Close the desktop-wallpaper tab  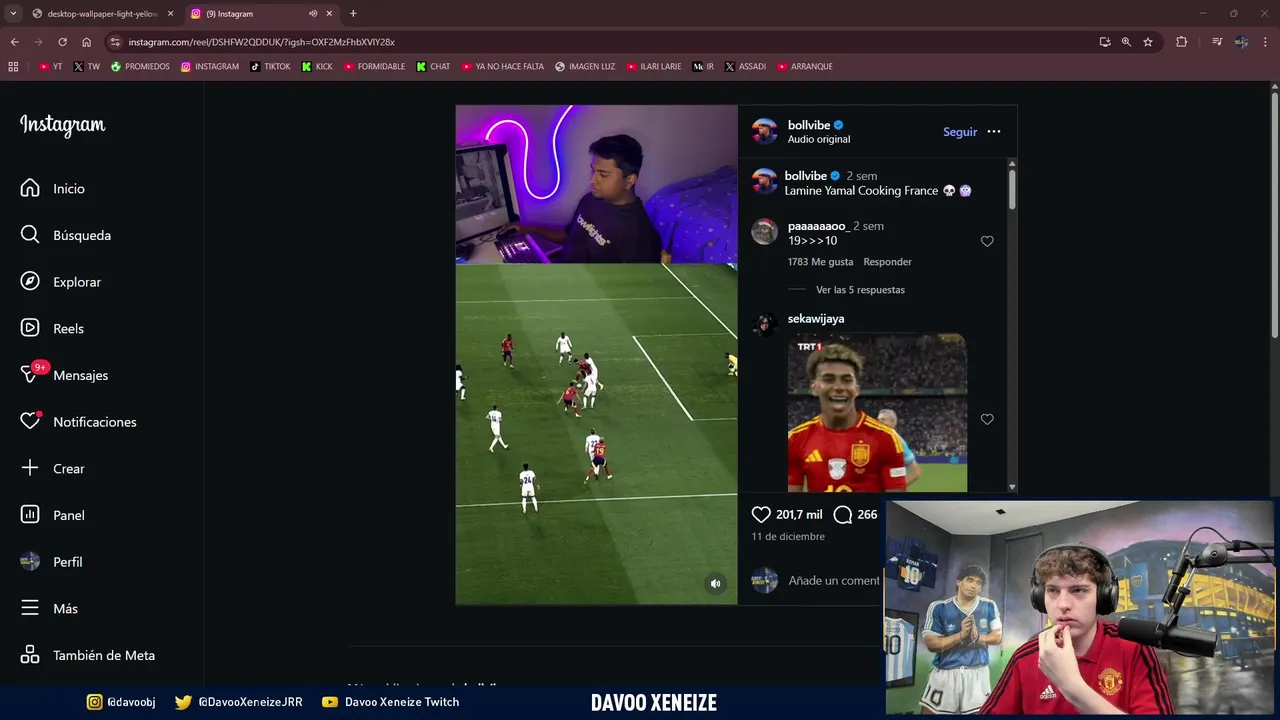pos(170,14)
